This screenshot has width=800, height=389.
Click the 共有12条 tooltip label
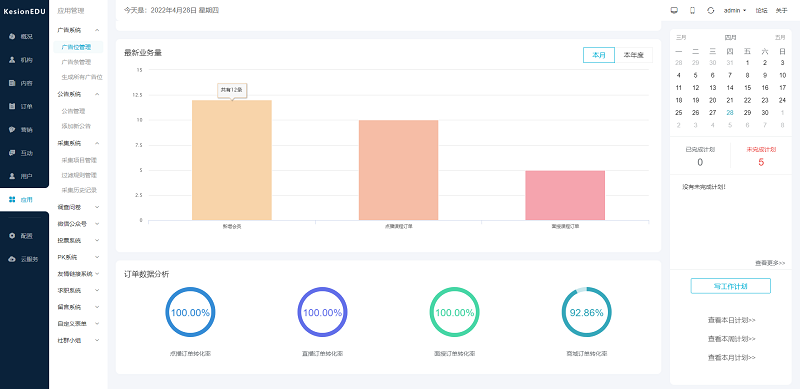tap(232, 90)
